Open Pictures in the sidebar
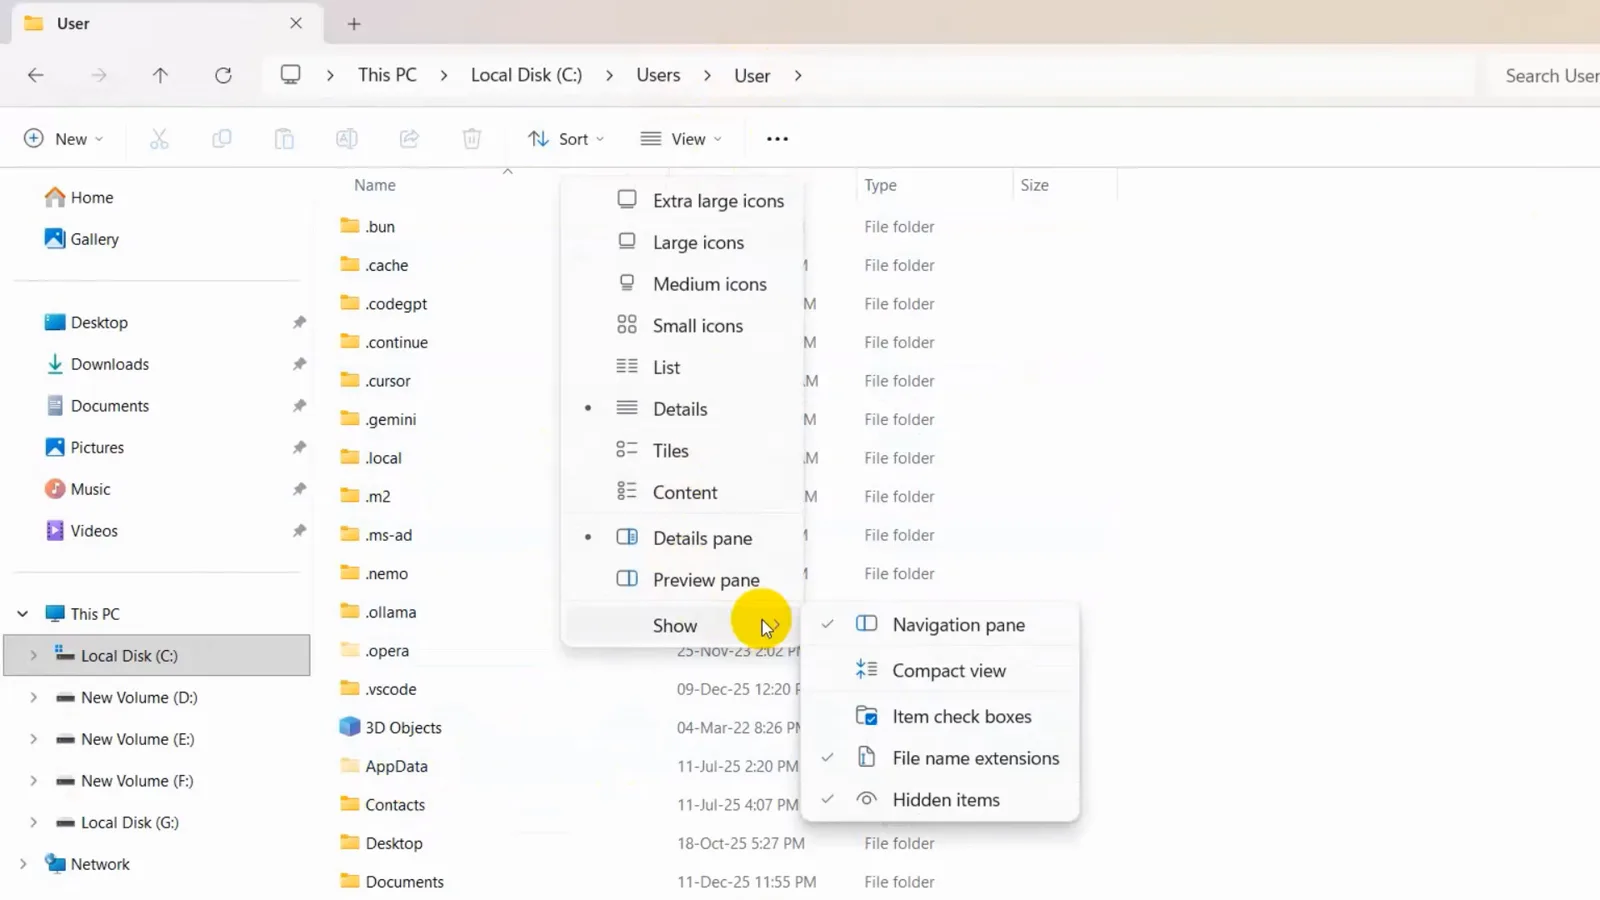1600x900 pixels. [x=84, y=448]
